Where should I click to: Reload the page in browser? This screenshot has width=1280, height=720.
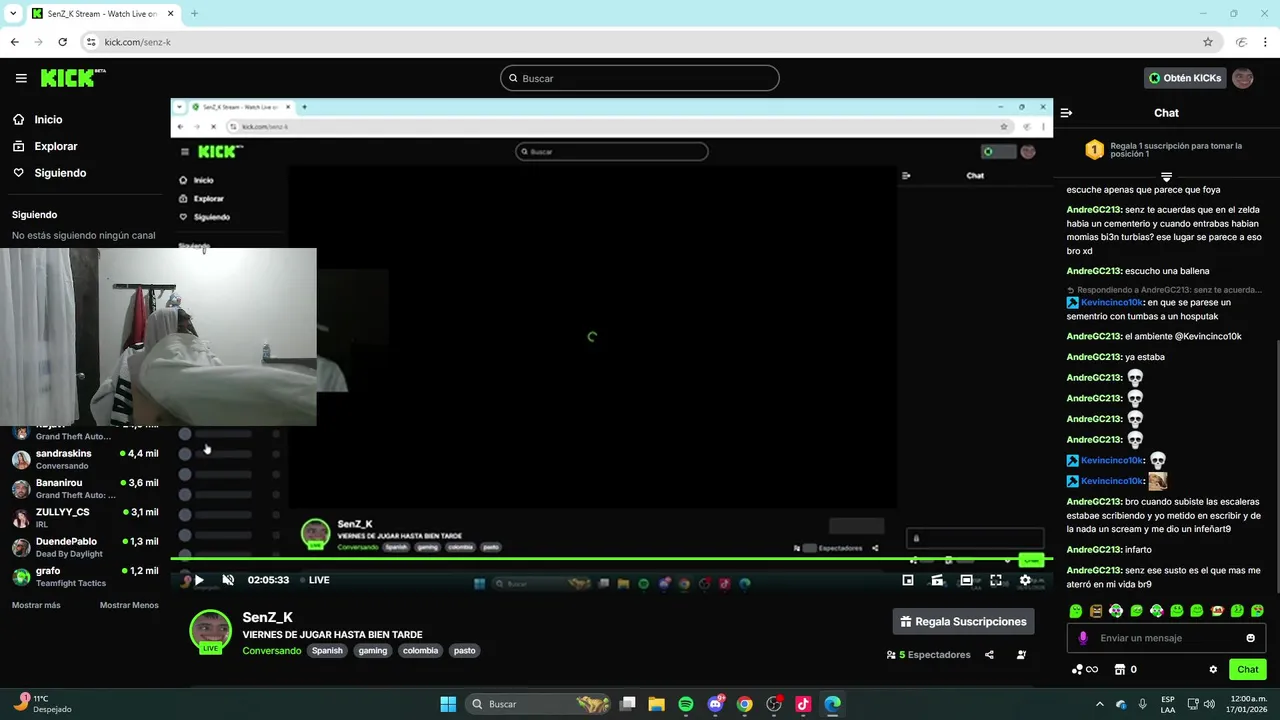click(62, 42)
